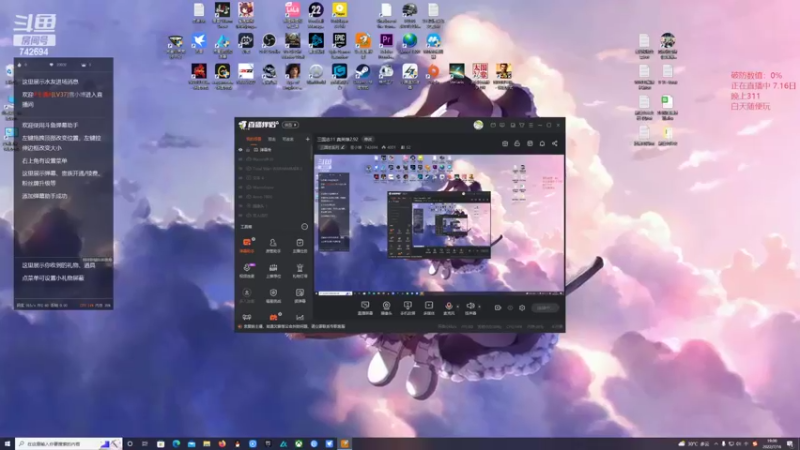Add a camera source from the bottom toolbar

tap(386, 308)
